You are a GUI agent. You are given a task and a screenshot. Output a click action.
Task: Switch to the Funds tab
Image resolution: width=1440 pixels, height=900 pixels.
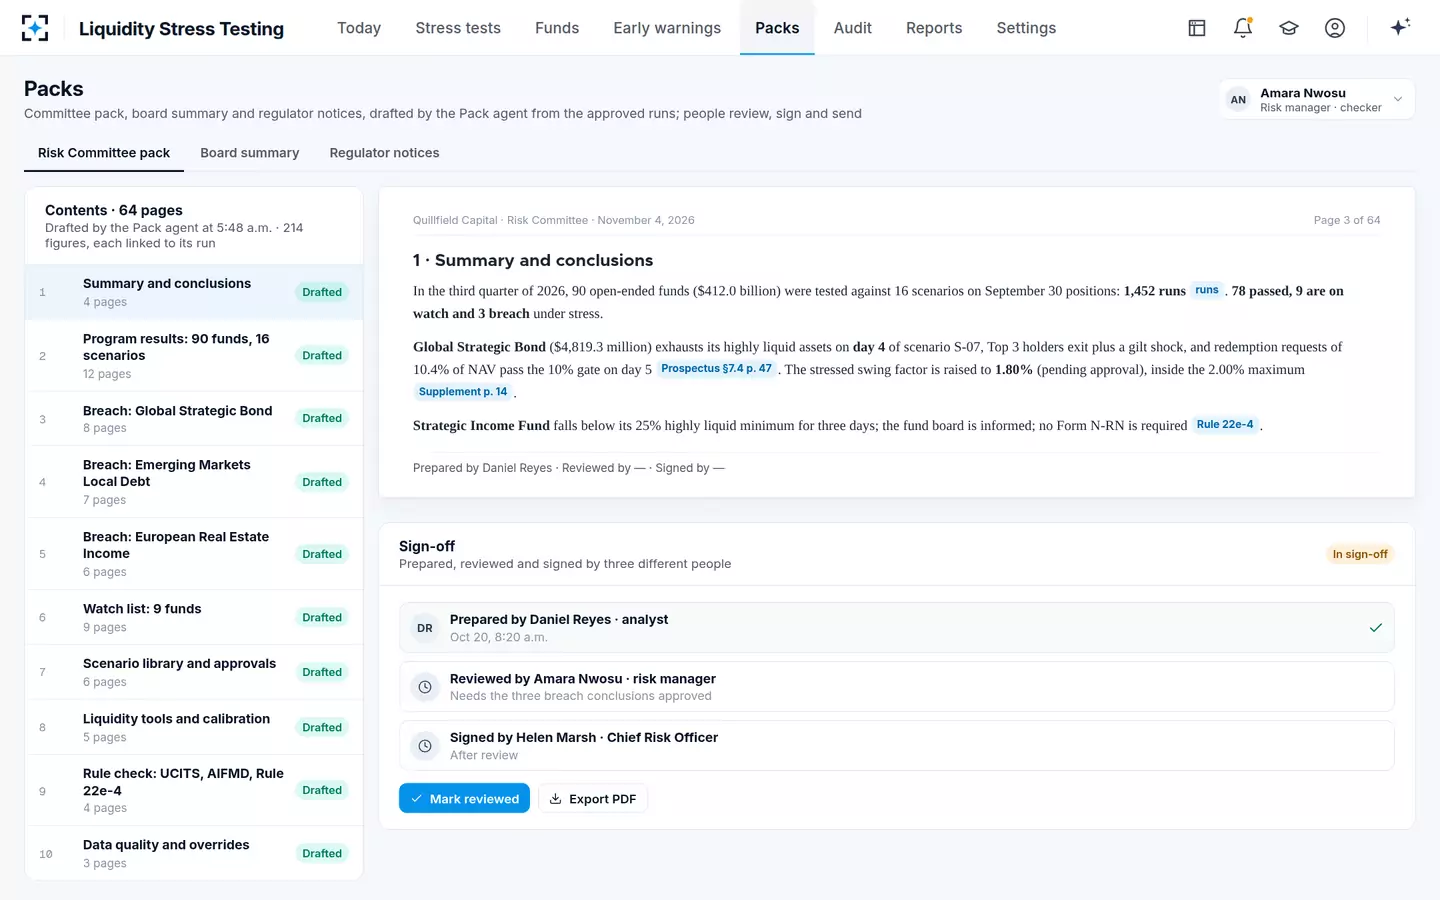pos(557,28)
